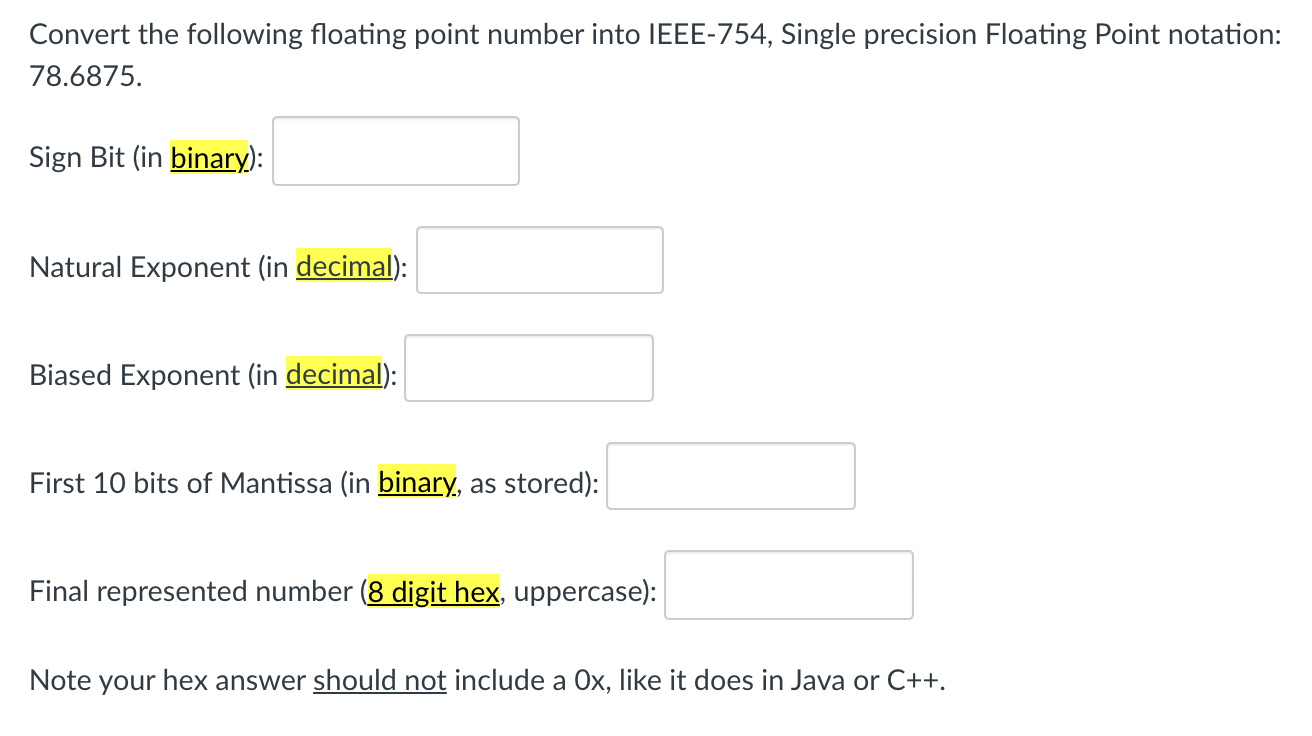Image resolution: width=1312 pixels, height=736 pixels.
Task: Click the Final represented number label
Action: (x=191, y=592)
